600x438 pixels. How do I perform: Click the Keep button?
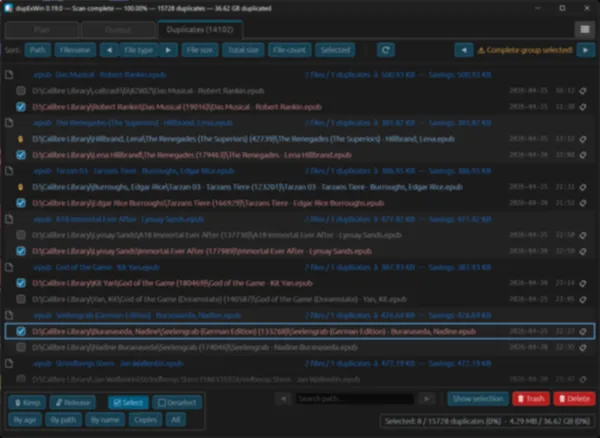(27, 402)
